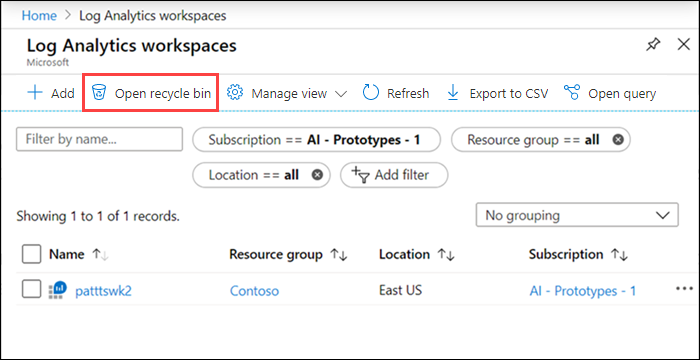
Task: Expand the No grouping dropdown
Action: tap(577, 215)
